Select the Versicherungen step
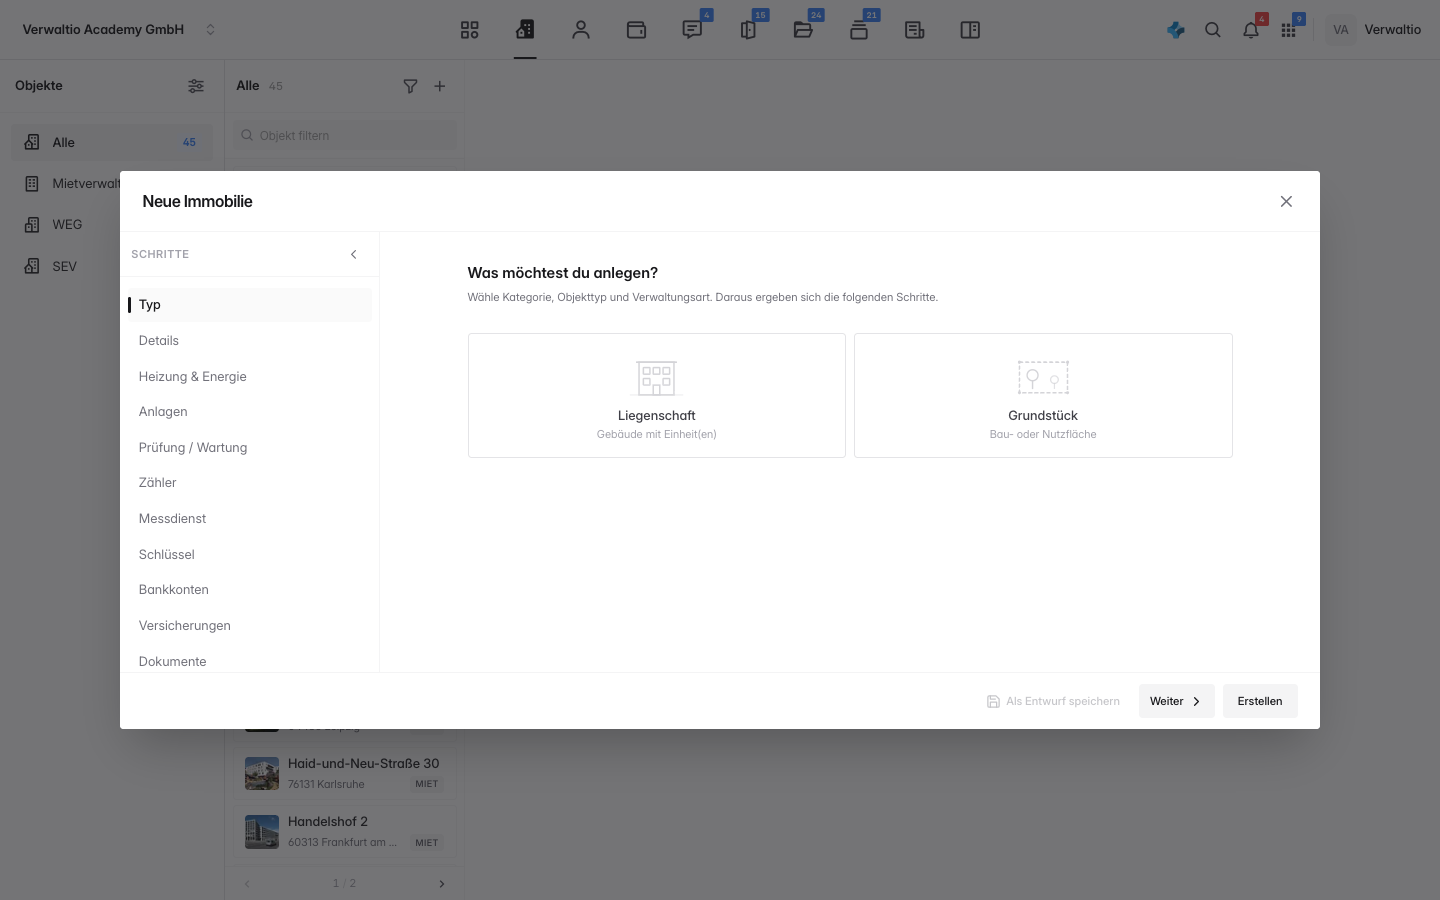Screen dimensions: 1440x900 [x=249, y=625]
